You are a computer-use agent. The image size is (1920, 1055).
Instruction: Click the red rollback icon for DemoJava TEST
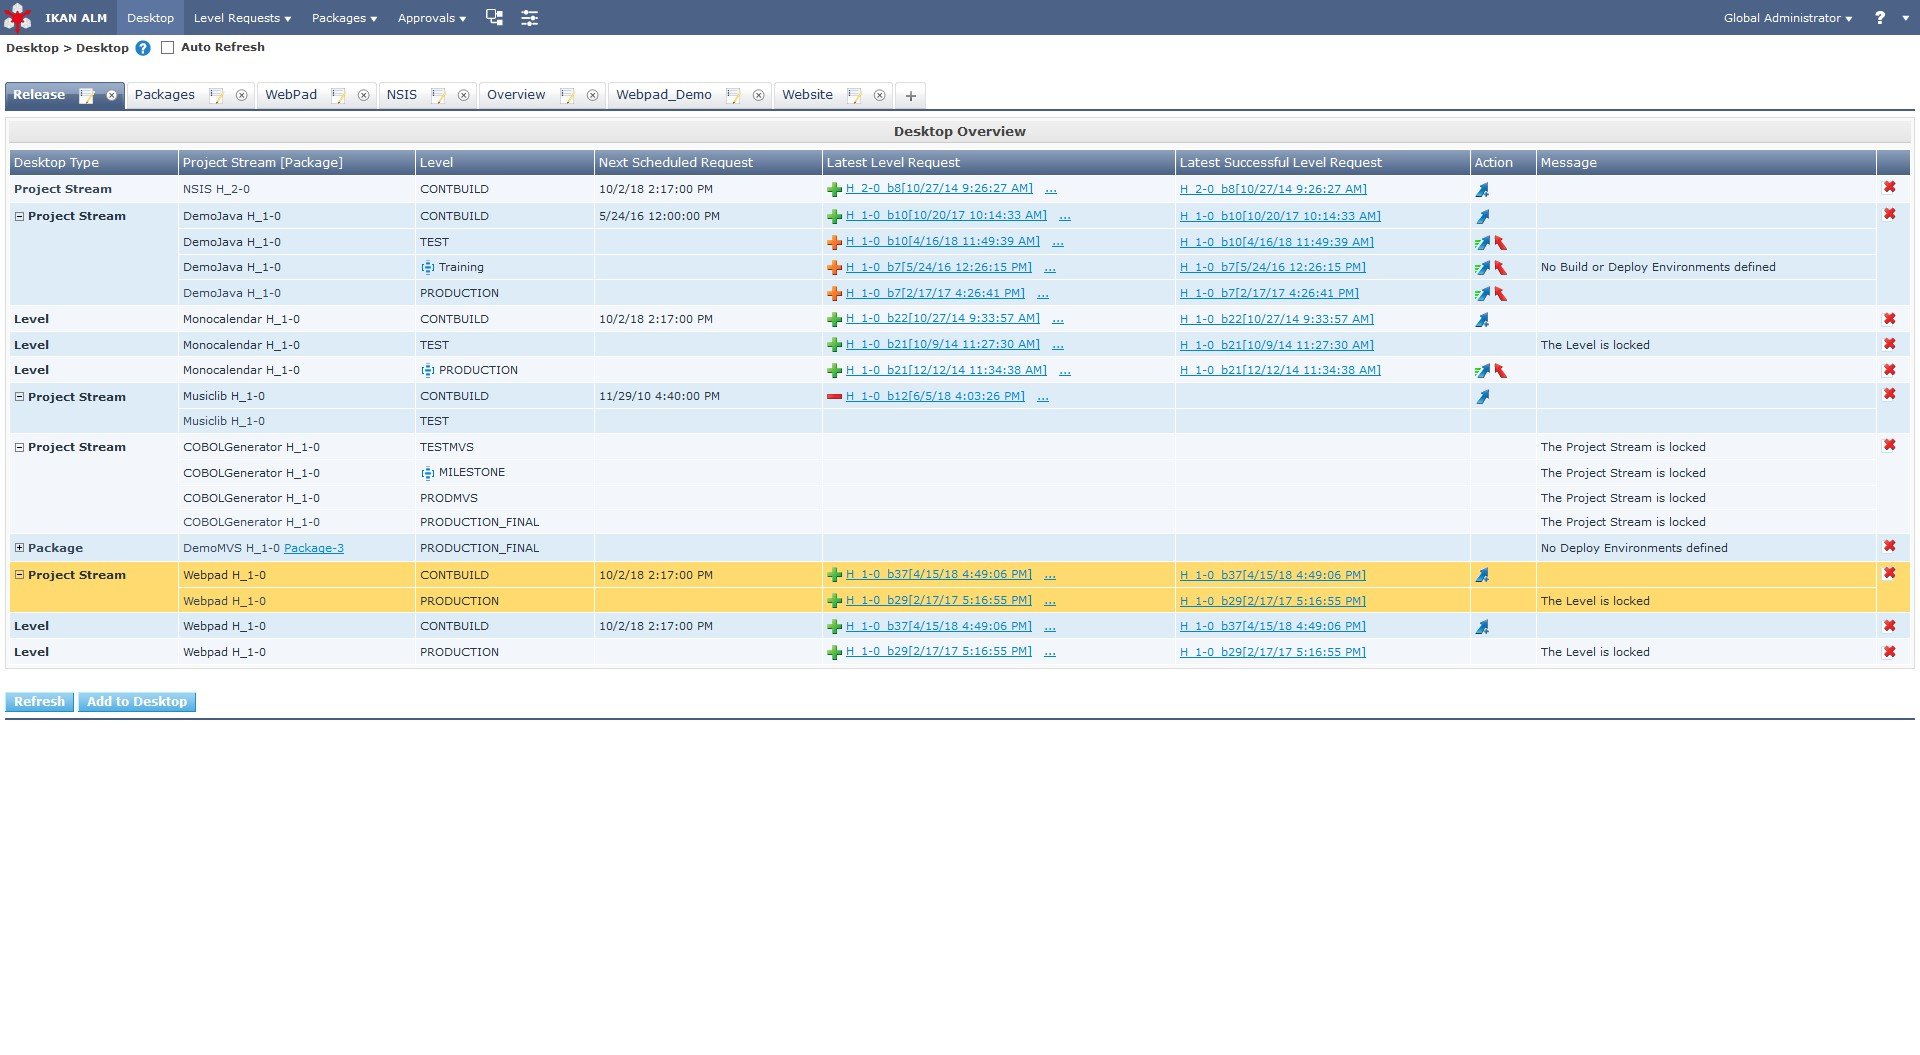point(1500,242)
